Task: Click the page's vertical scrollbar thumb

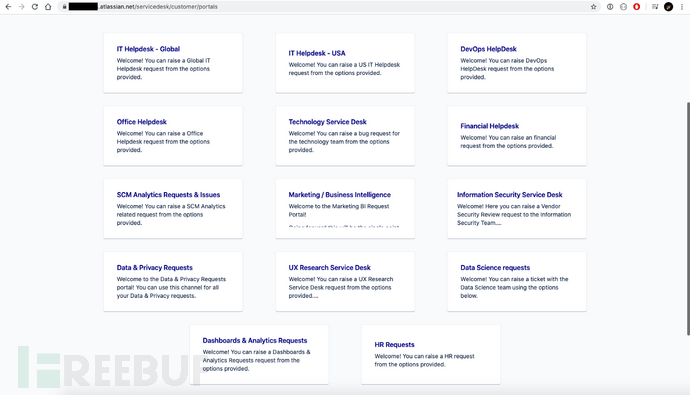Action: pos(688,219)
